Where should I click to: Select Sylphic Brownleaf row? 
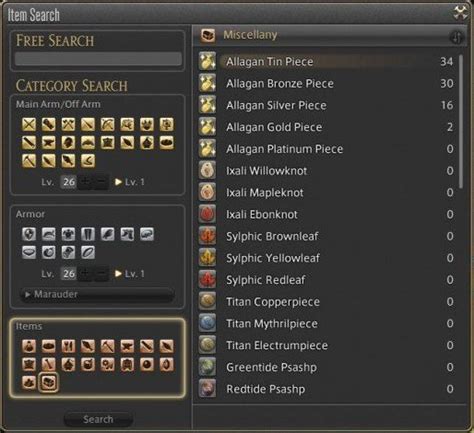click(327, 236)
